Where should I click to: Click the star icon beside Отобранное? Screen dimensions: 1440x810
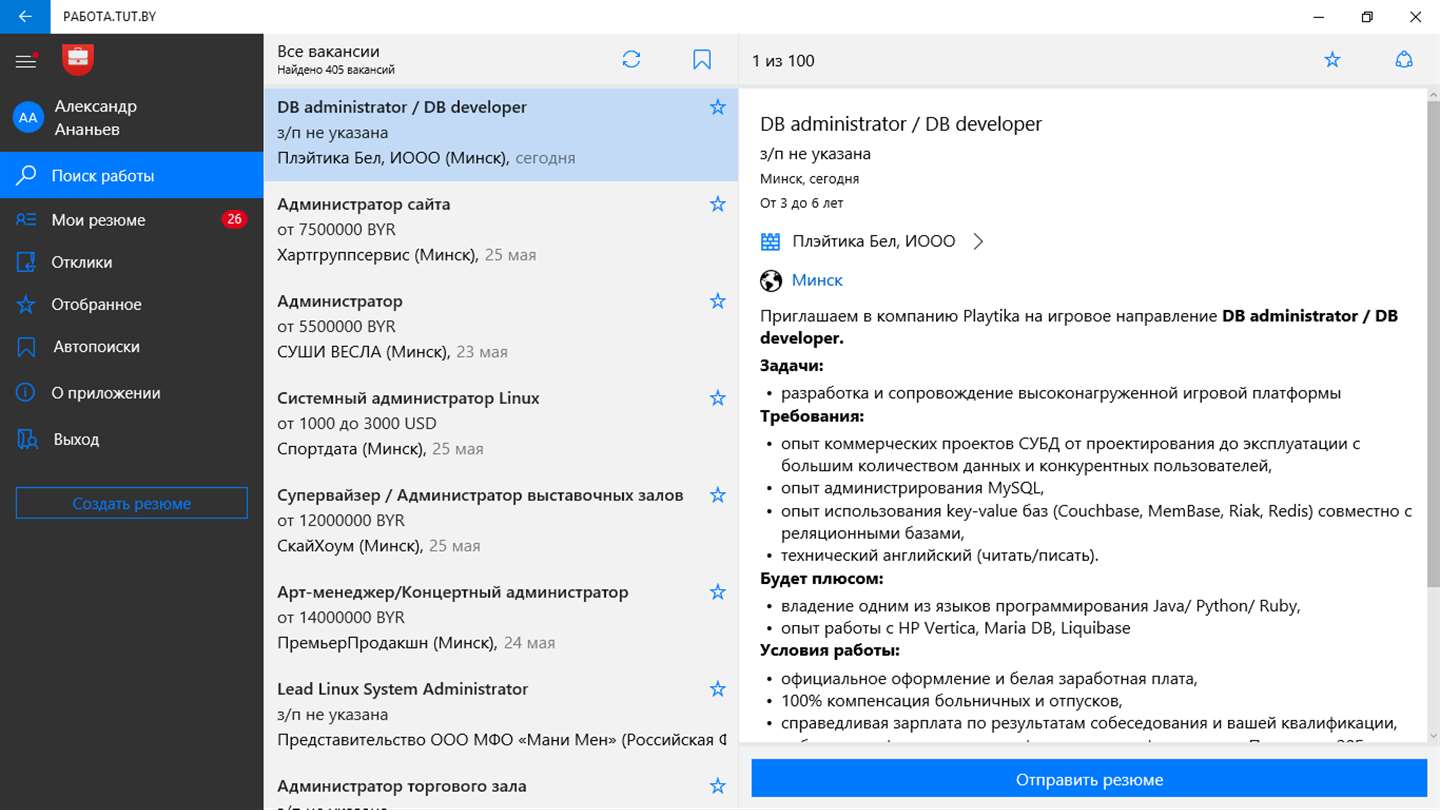click(x=27, y=305)
